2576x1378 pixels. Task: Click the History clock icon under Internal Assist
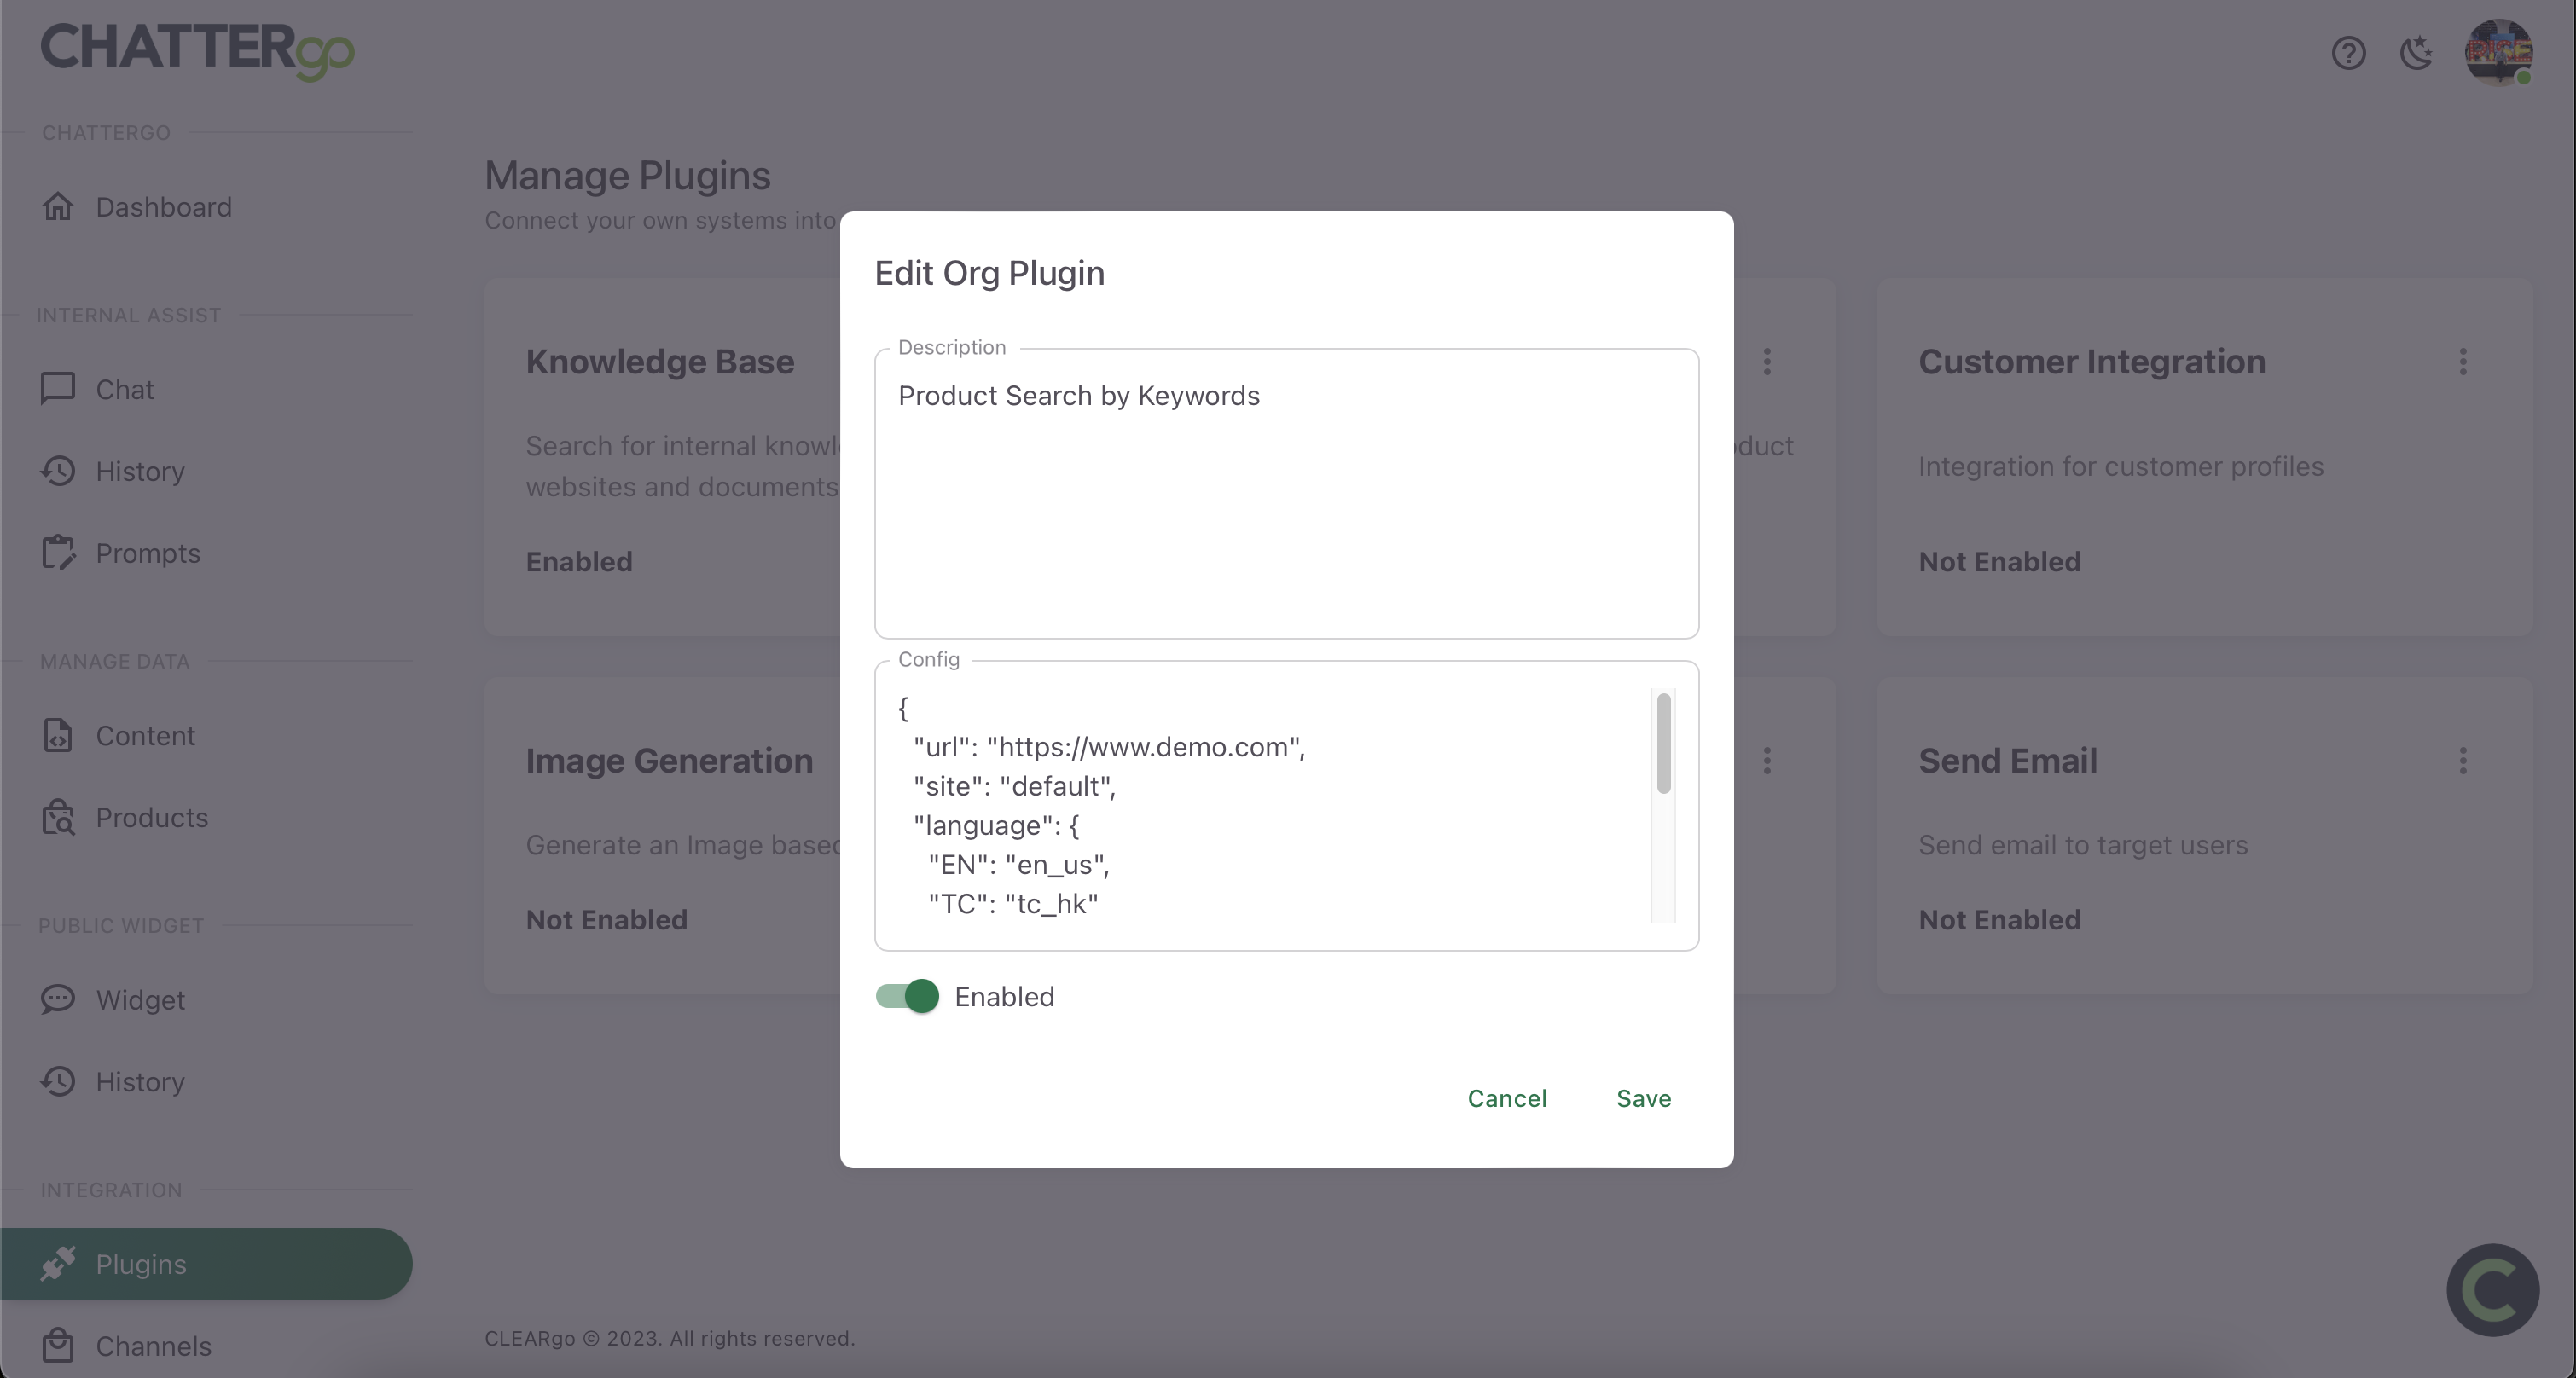pyautogui.click(x=58, y=470)
